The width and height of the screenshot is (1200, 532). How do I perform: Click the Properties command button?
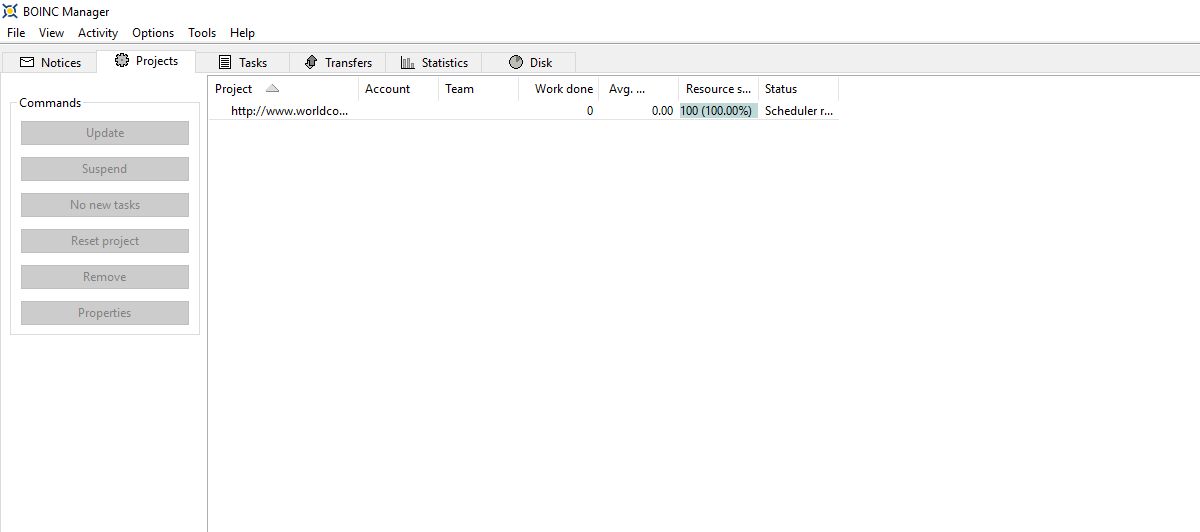[105, 313]
